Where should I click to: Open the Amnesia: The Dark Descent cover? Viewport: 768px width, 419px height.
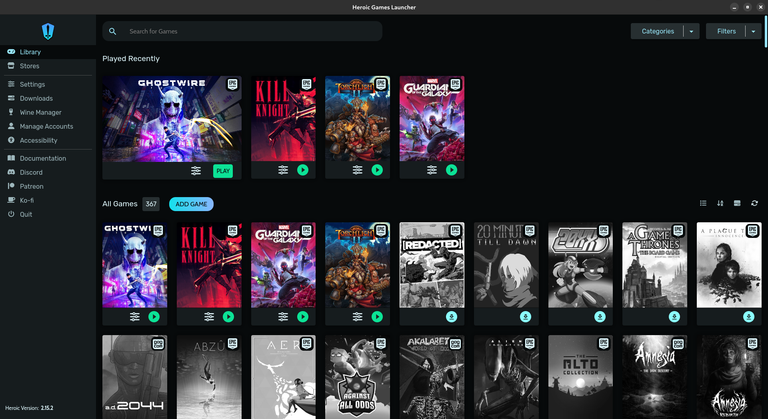click(654, 377)
